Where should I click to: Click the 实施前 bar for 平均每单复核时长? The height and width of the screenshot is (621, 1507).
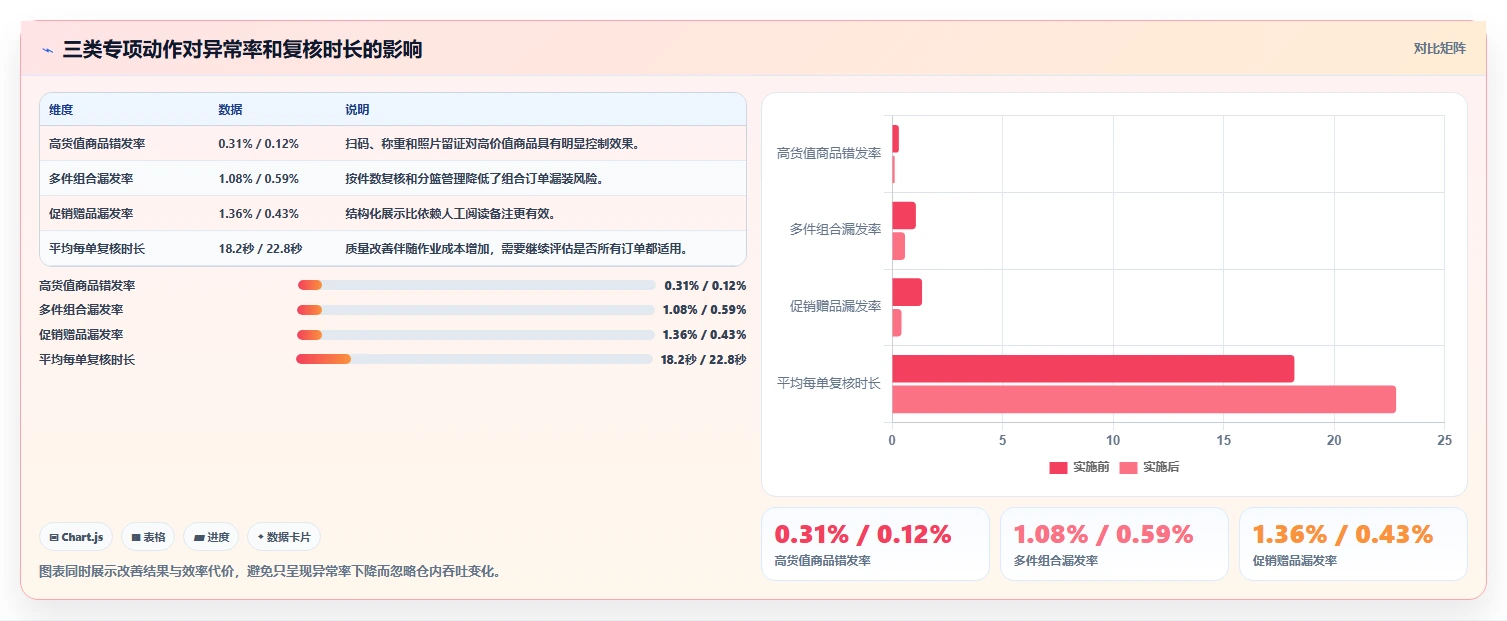click(x=1093, y=369)
